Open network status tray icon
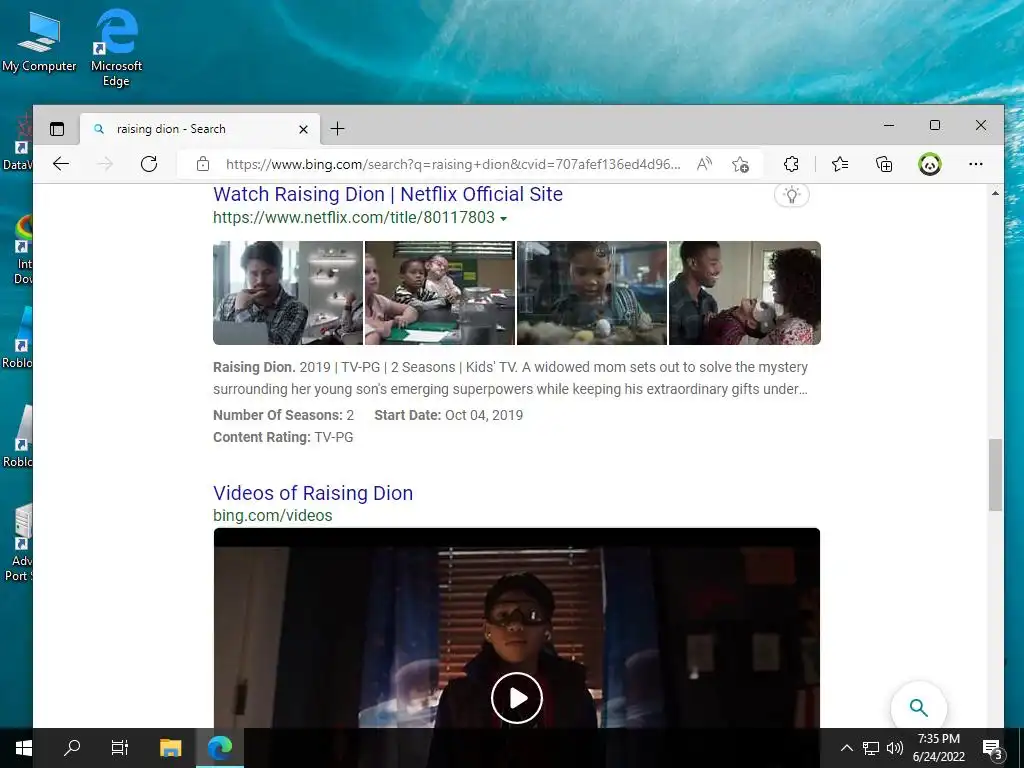The image size is (1024, 768). [871, 748]
